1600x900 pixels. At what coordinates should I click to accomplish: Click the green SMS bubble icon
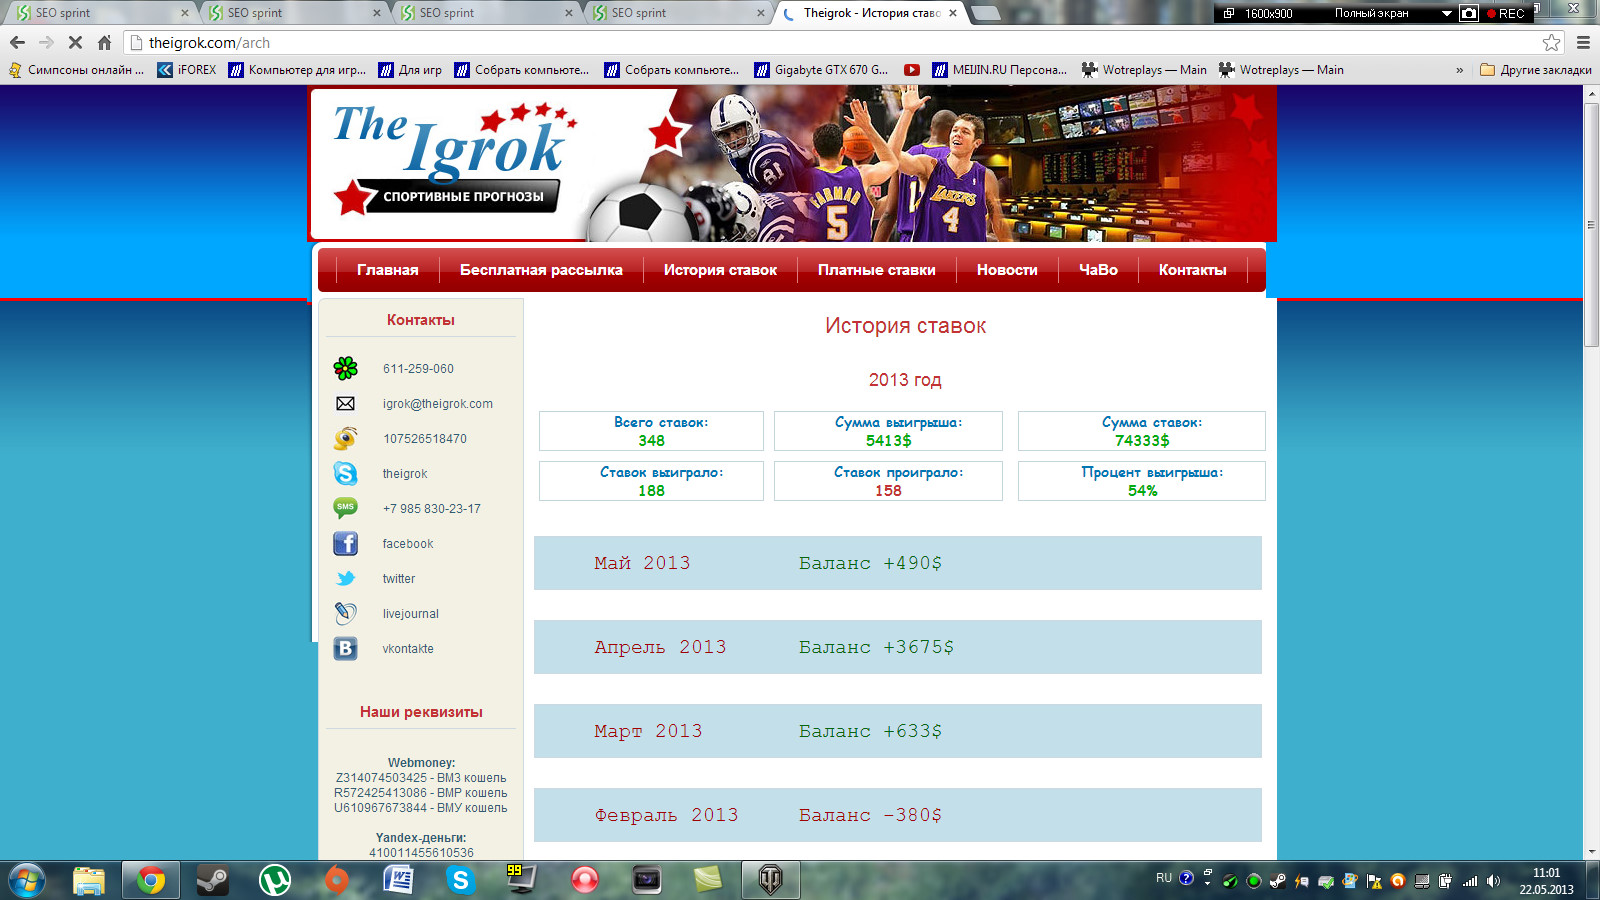tap(346, 508)
